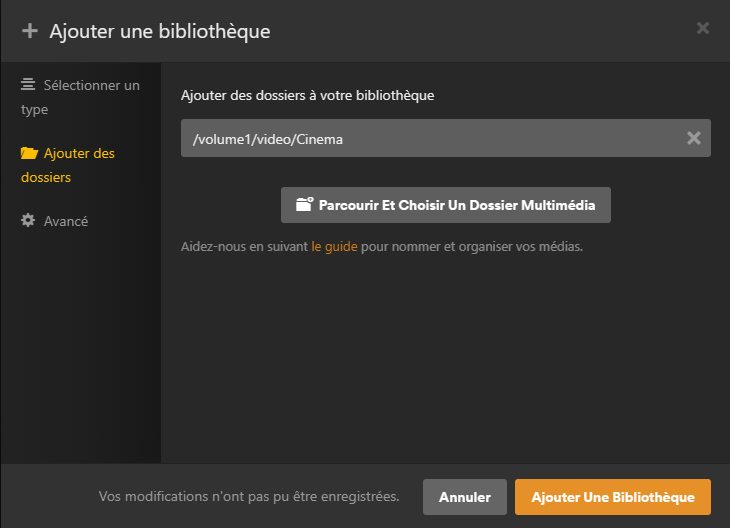Open the Avancé settings step
730x528 pixels.
[x=54, y=221]
